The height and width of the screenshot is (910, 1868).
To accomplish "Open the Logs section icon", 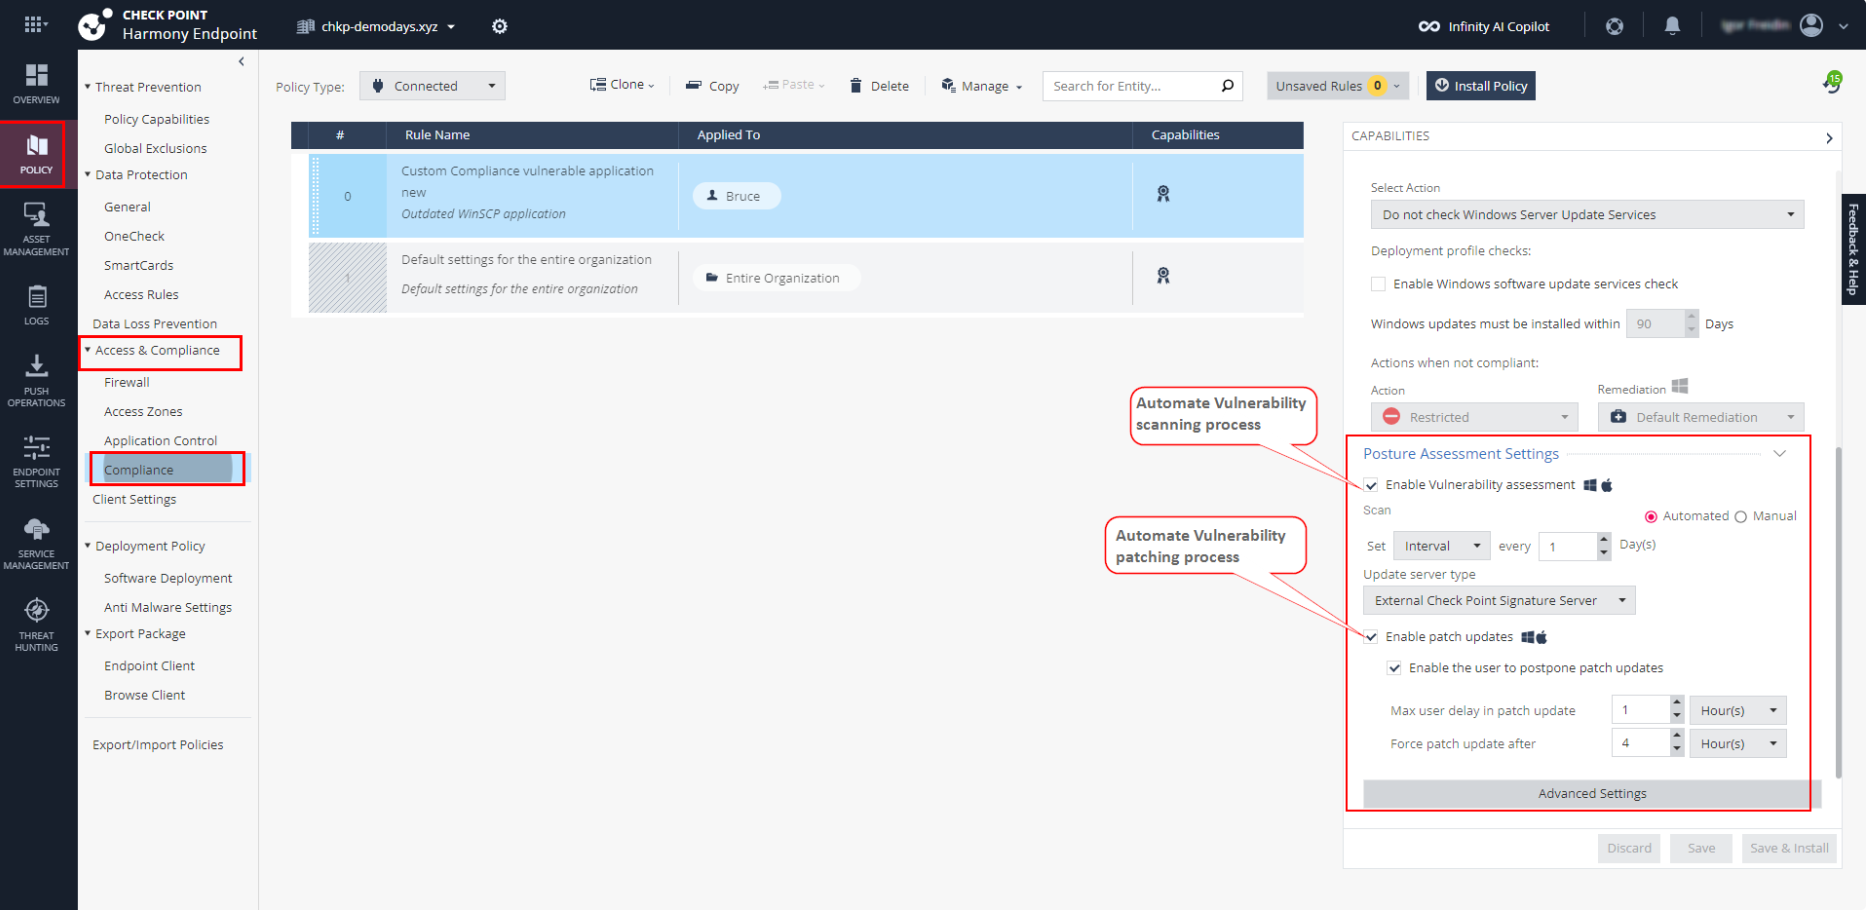I will (37, 297).
